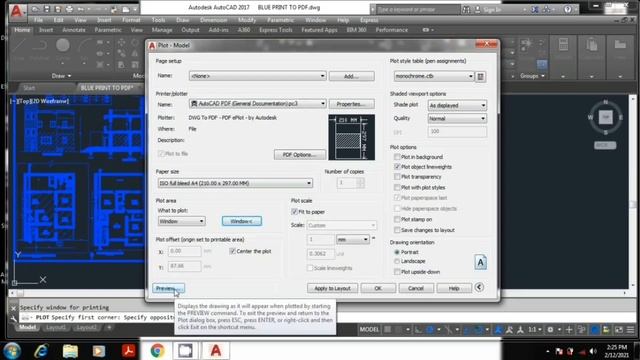Screen dimensions: 640x360
Task: Confirm the plot with OK button
Action: 378,288
